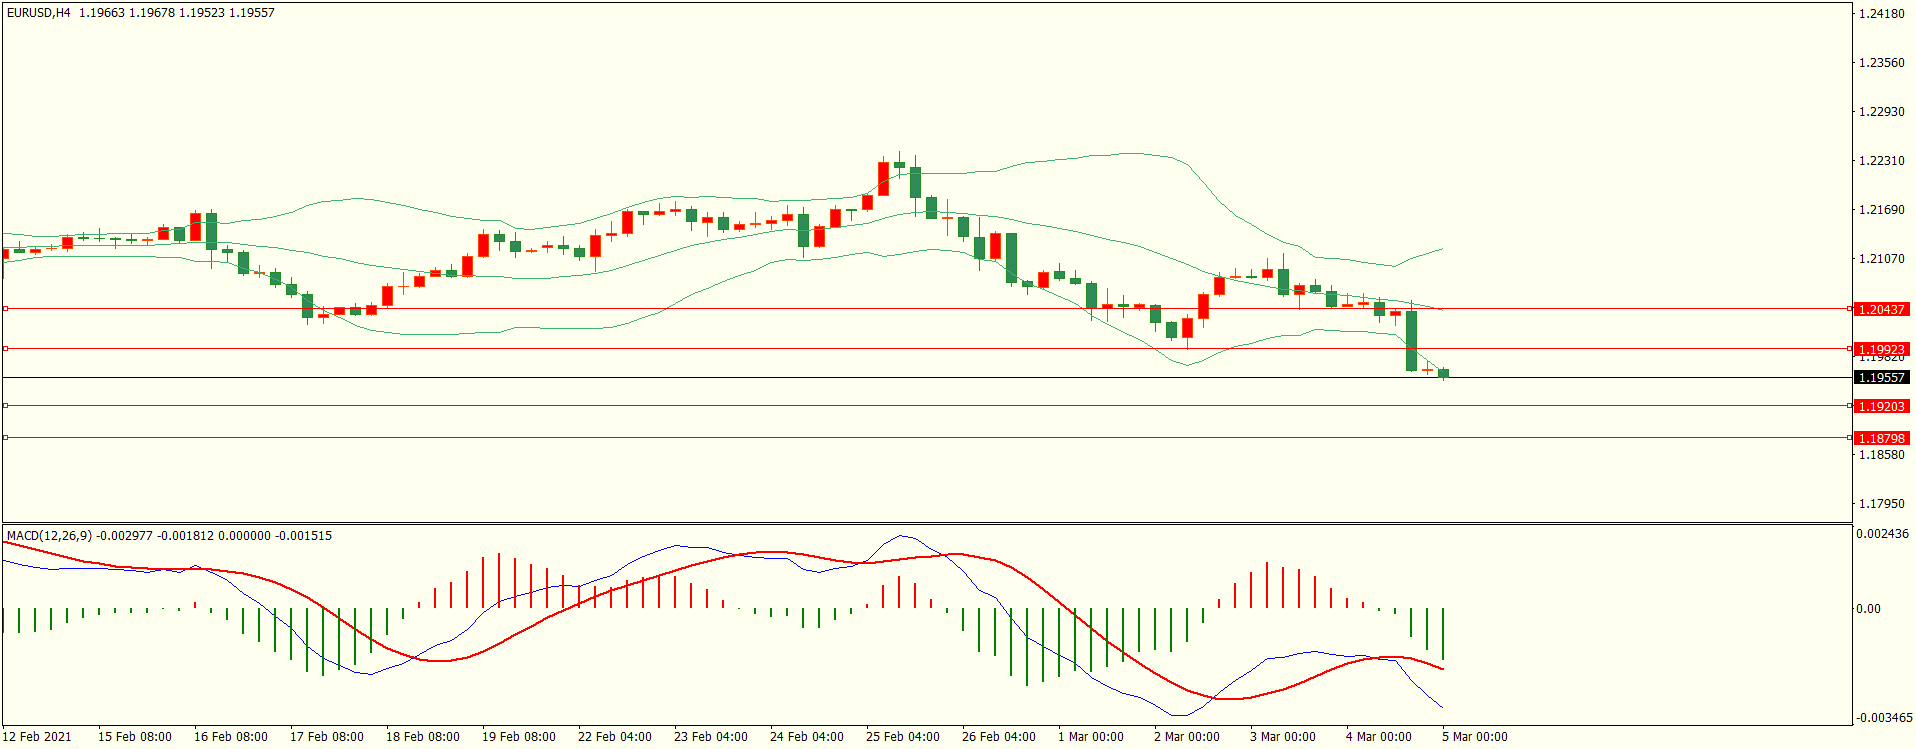Select the black 1.19557 current price label
Viewport: 1916px width, 749px height.
coord(1881,378)
